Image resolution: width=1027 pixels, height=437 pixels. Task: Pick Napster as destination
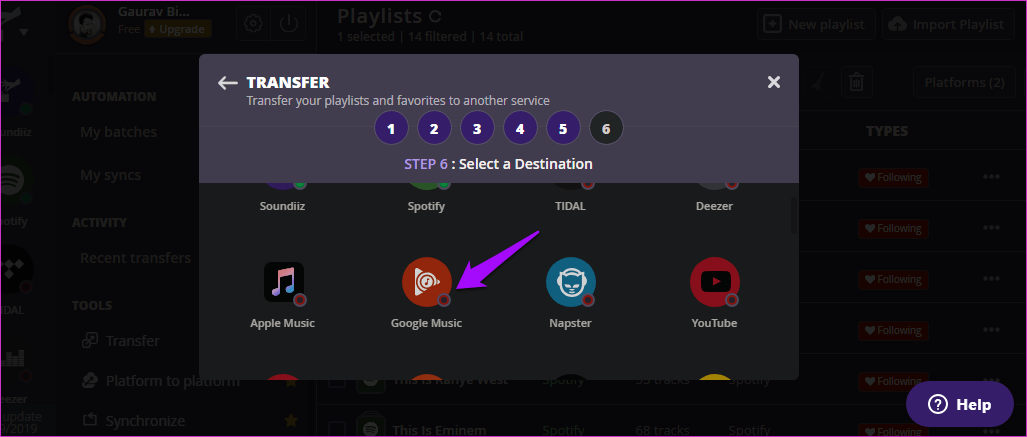tap(570, 282)
